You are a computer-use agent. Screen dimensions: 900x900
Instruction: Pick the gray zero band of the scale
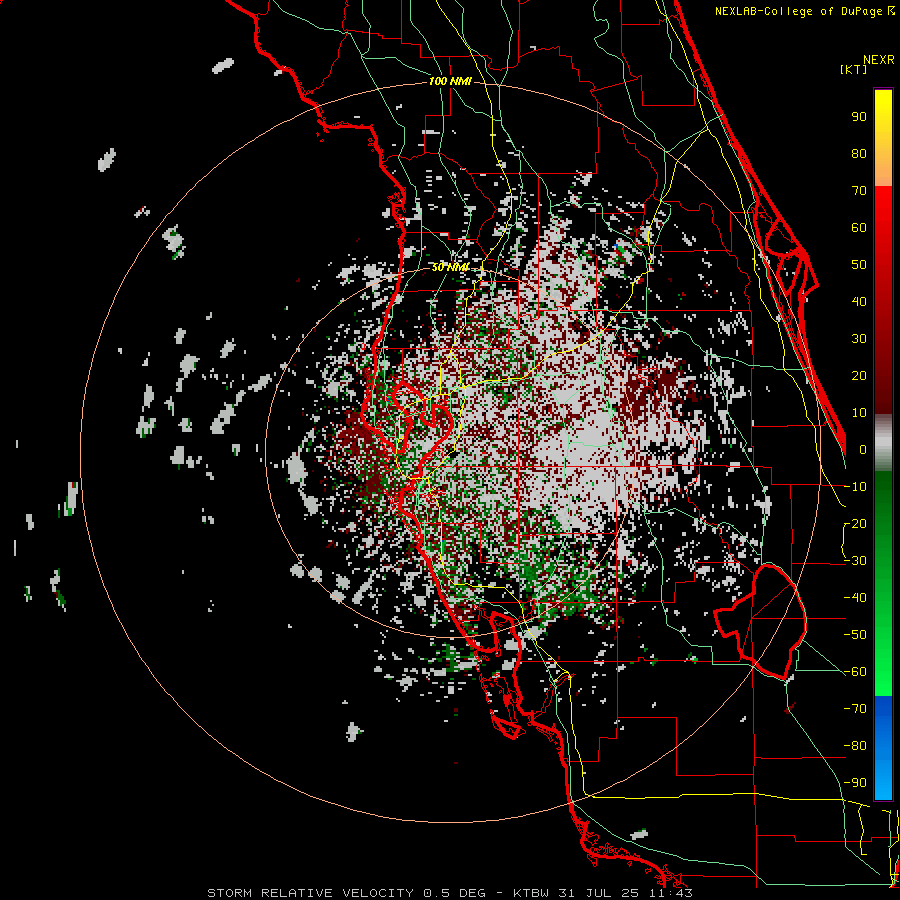click(x=883, y=443)
